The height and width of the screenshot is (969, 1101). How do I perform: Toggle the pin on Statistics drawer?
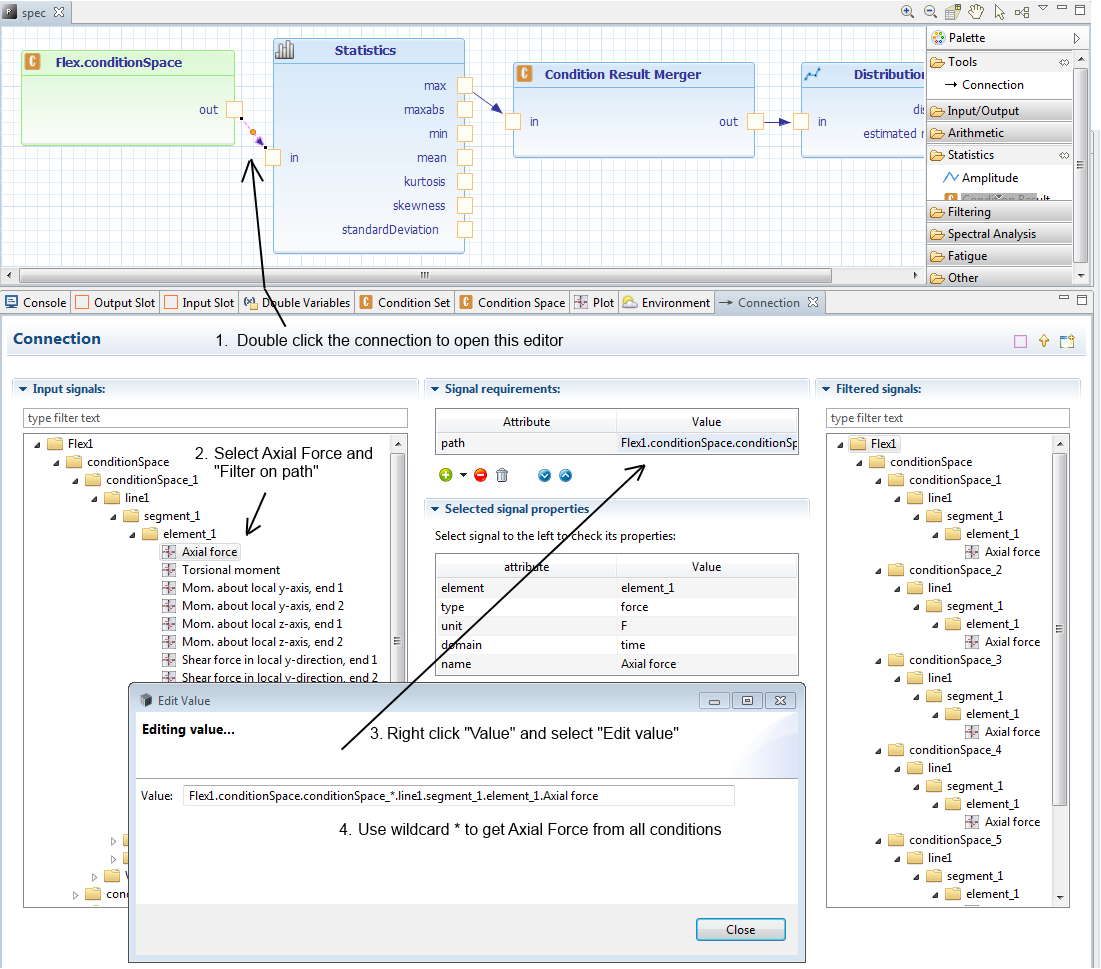pos(1065,155)
